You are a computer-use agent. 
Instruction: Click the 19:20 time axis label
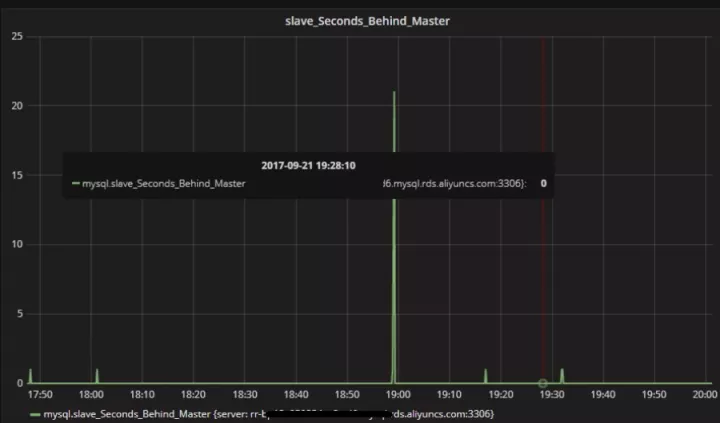click(501, 395)
